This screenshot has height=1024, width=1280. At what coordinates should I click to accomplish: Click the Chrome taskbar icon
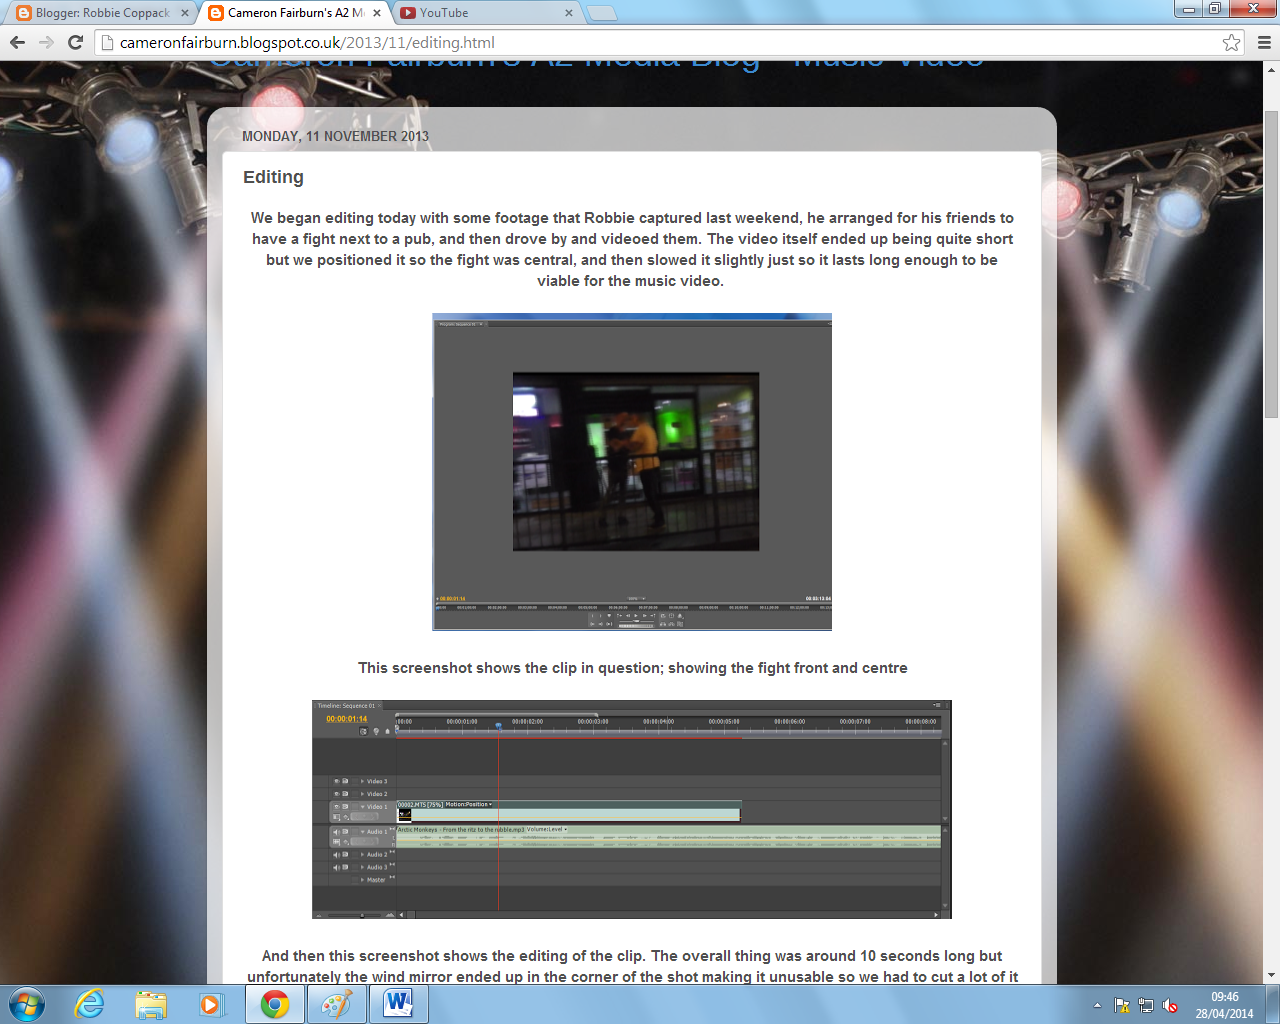pos(275,1004)
